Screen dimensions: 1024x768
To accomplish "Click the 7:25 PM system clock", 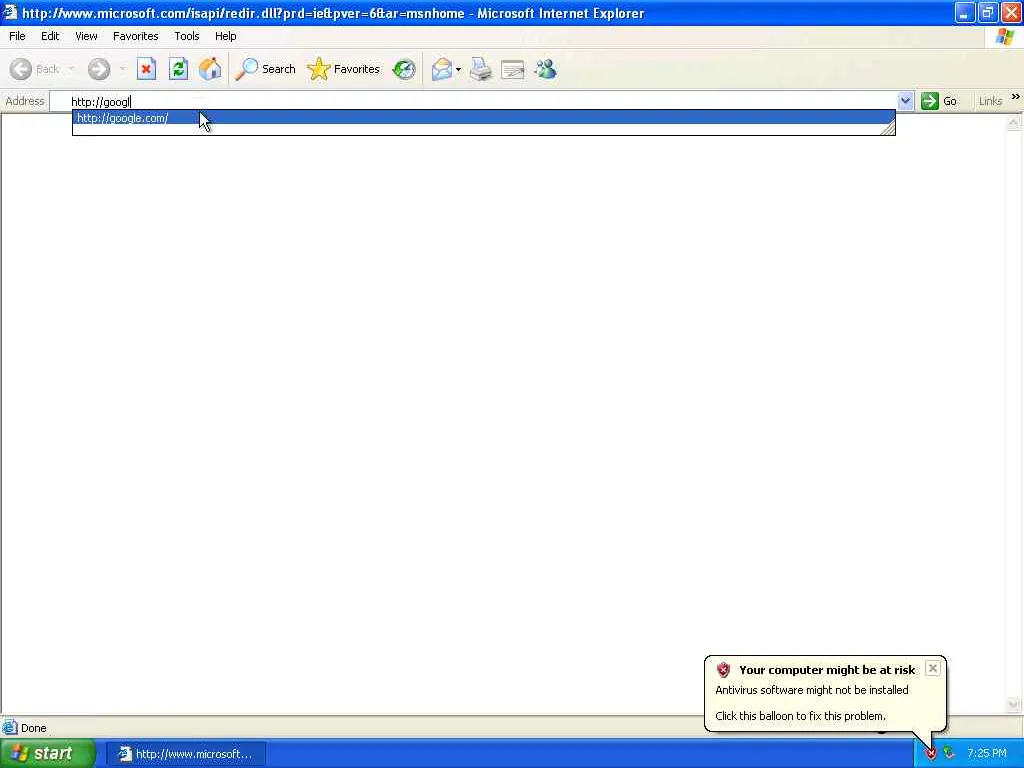I will [x=987, y=754].
